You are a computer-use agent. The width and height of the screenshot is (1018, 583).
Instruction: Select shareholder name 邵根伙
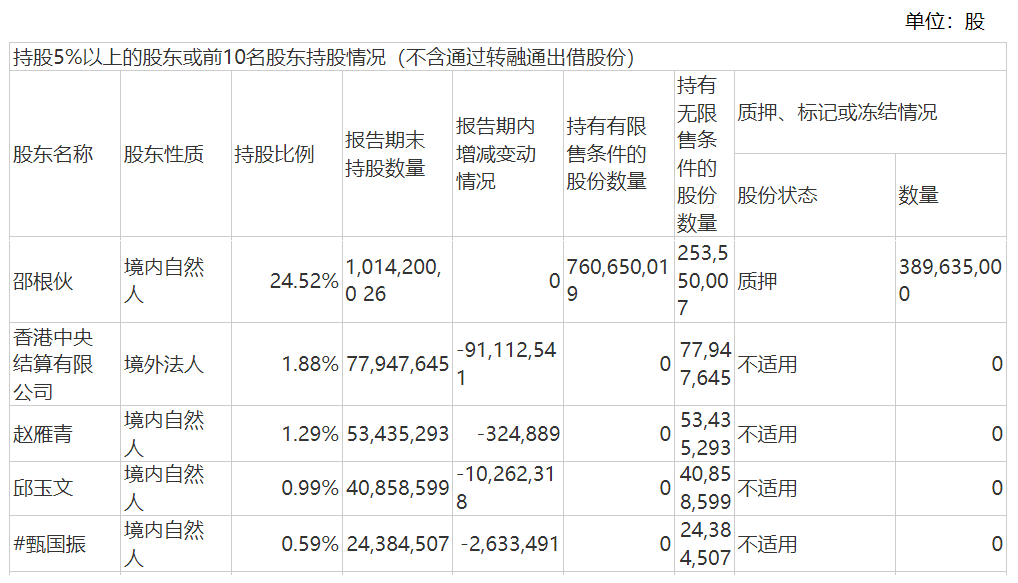[43, 281]
